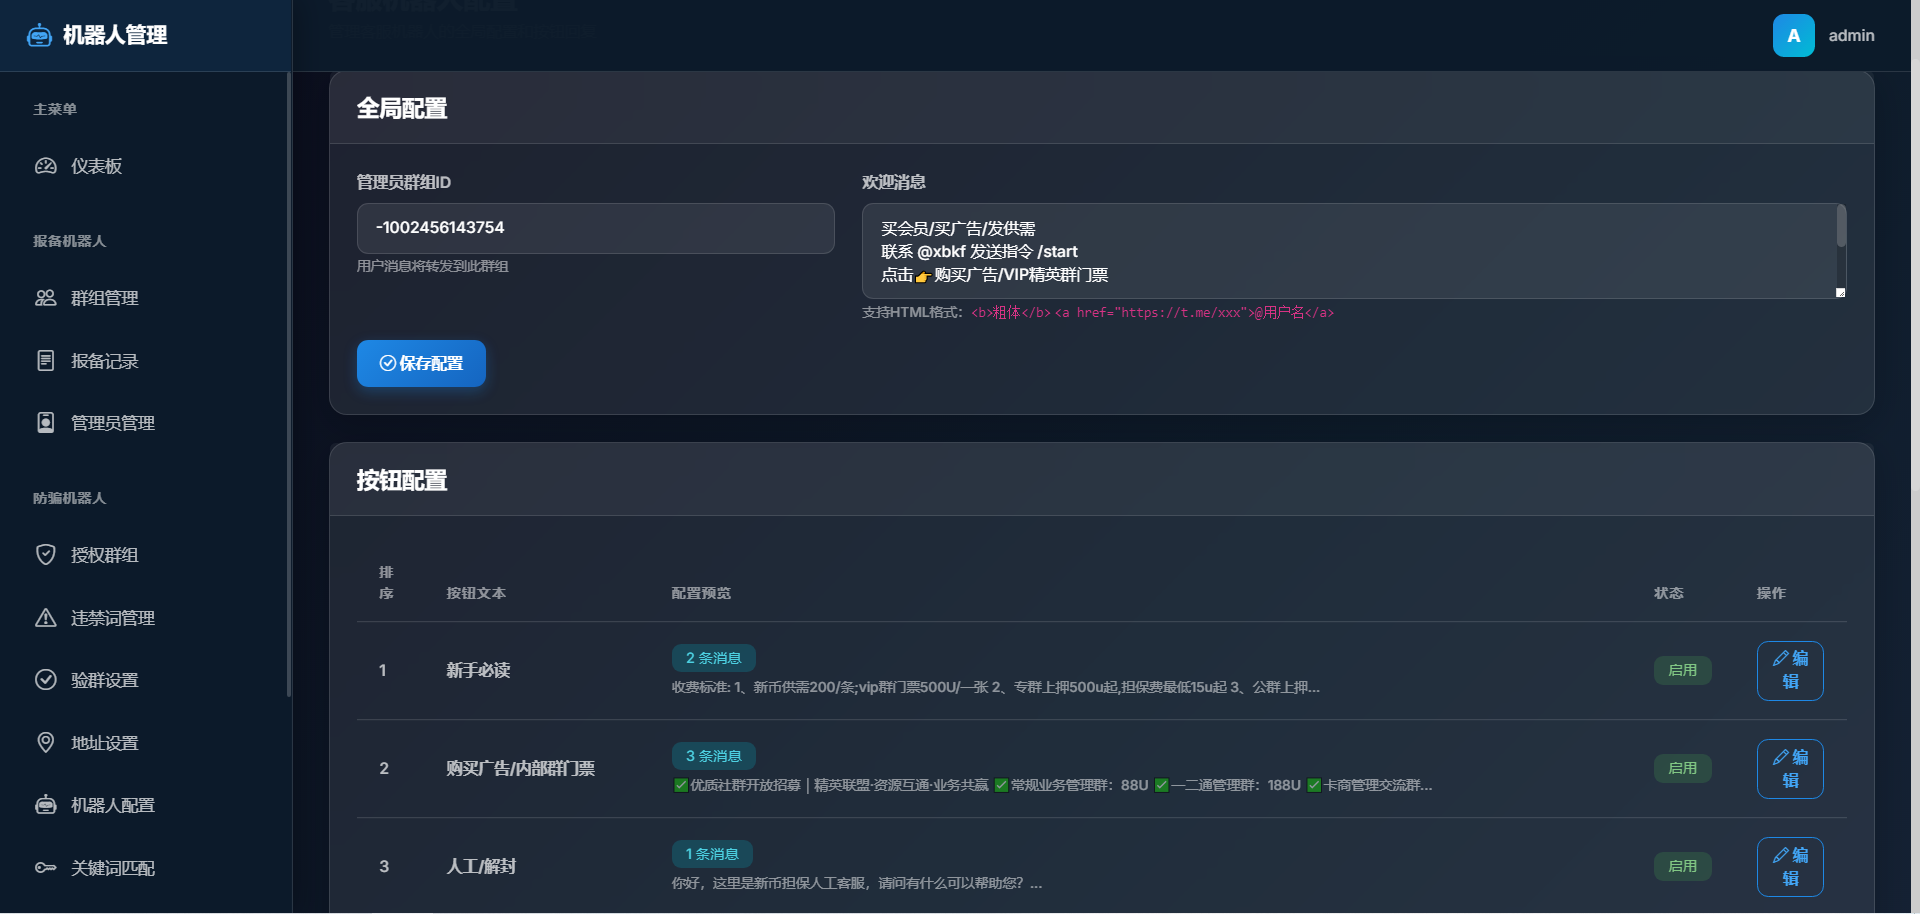Save the global config with 保存配置
The width and height of the screenshot is (1920, 914).
(x=421, y=363)
